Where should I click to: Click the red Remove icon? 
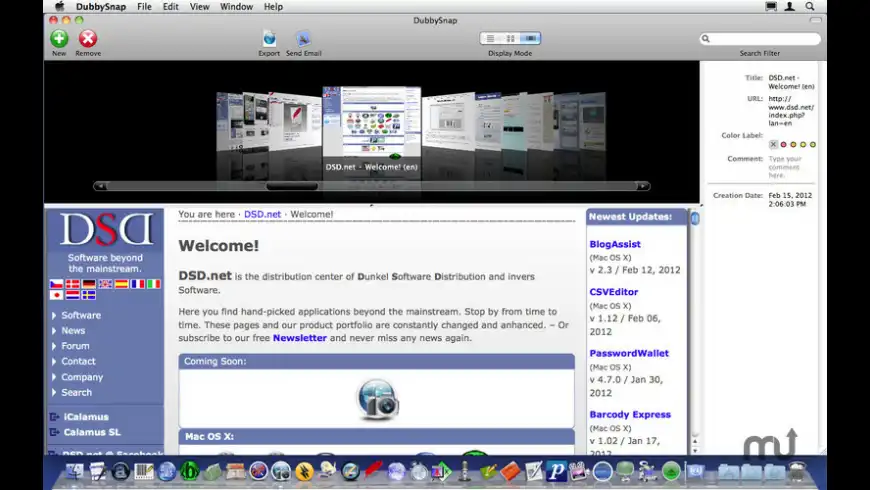(x=88, y=38)
